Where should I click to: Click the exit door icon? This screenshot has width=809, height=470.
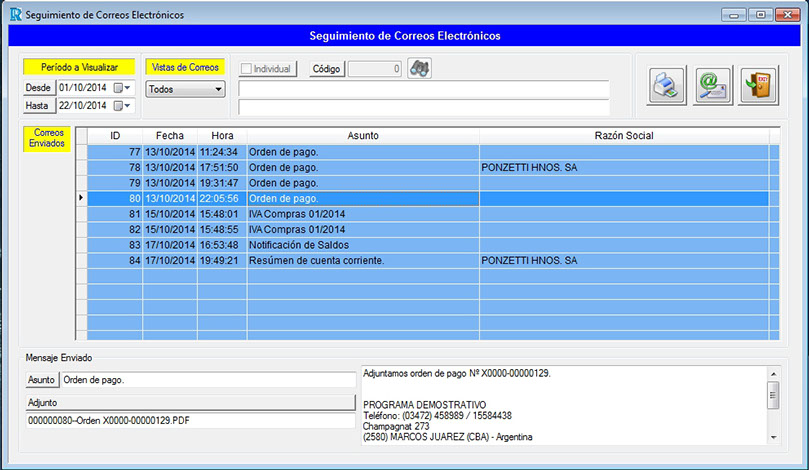click(757, 84)
